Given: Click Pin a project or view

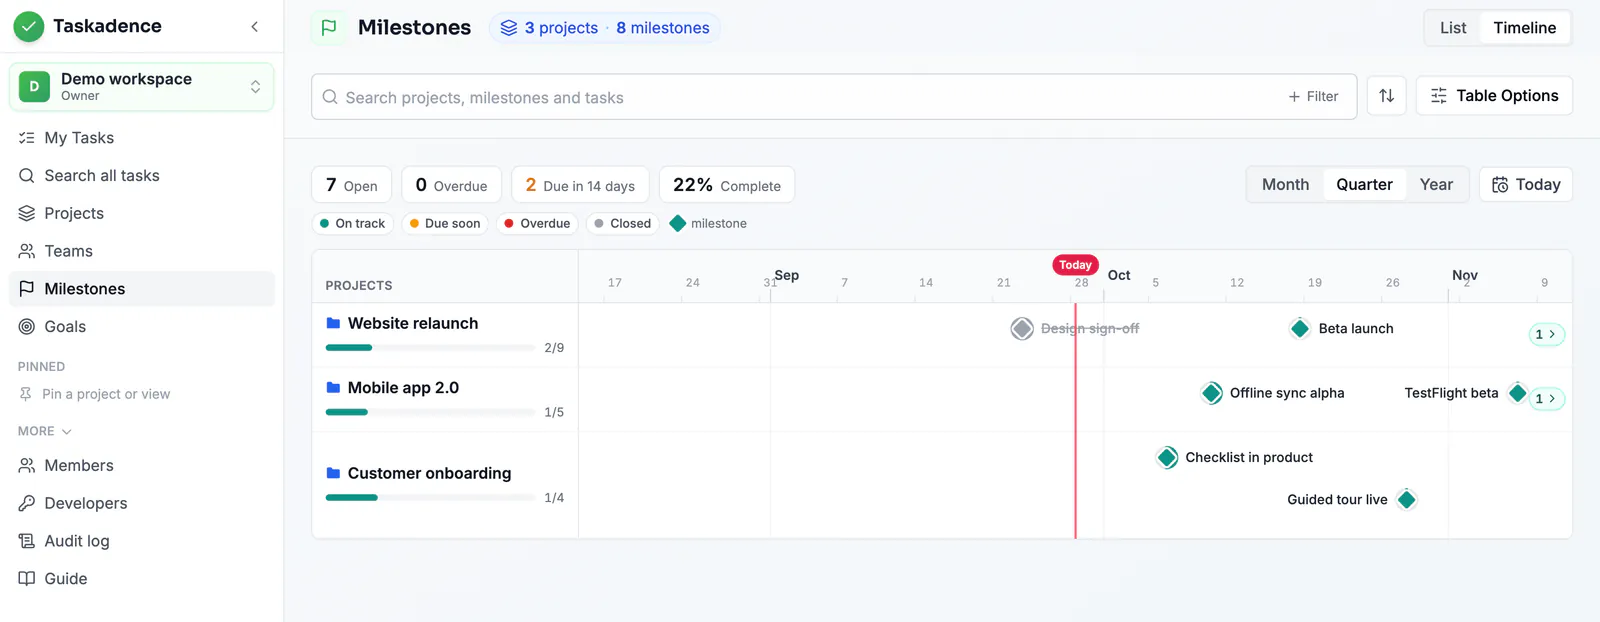Looking at the screenshot, I should pos(95,394).
